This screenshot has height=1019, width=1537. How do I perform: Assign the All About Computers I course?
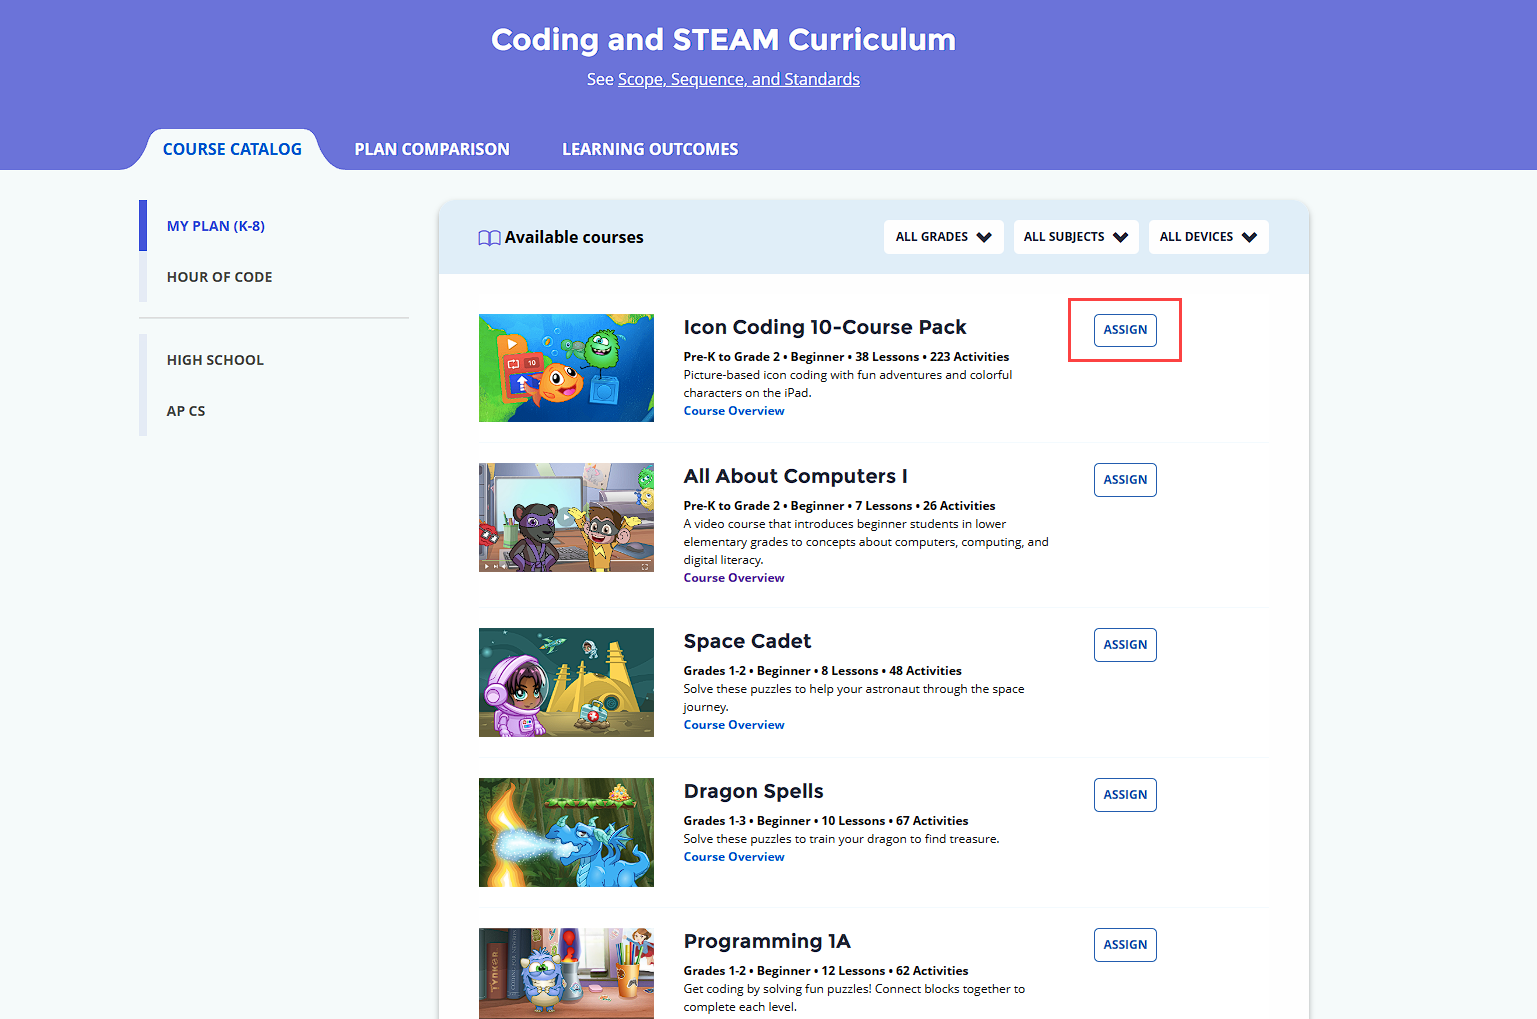[x=1125, y=480]
